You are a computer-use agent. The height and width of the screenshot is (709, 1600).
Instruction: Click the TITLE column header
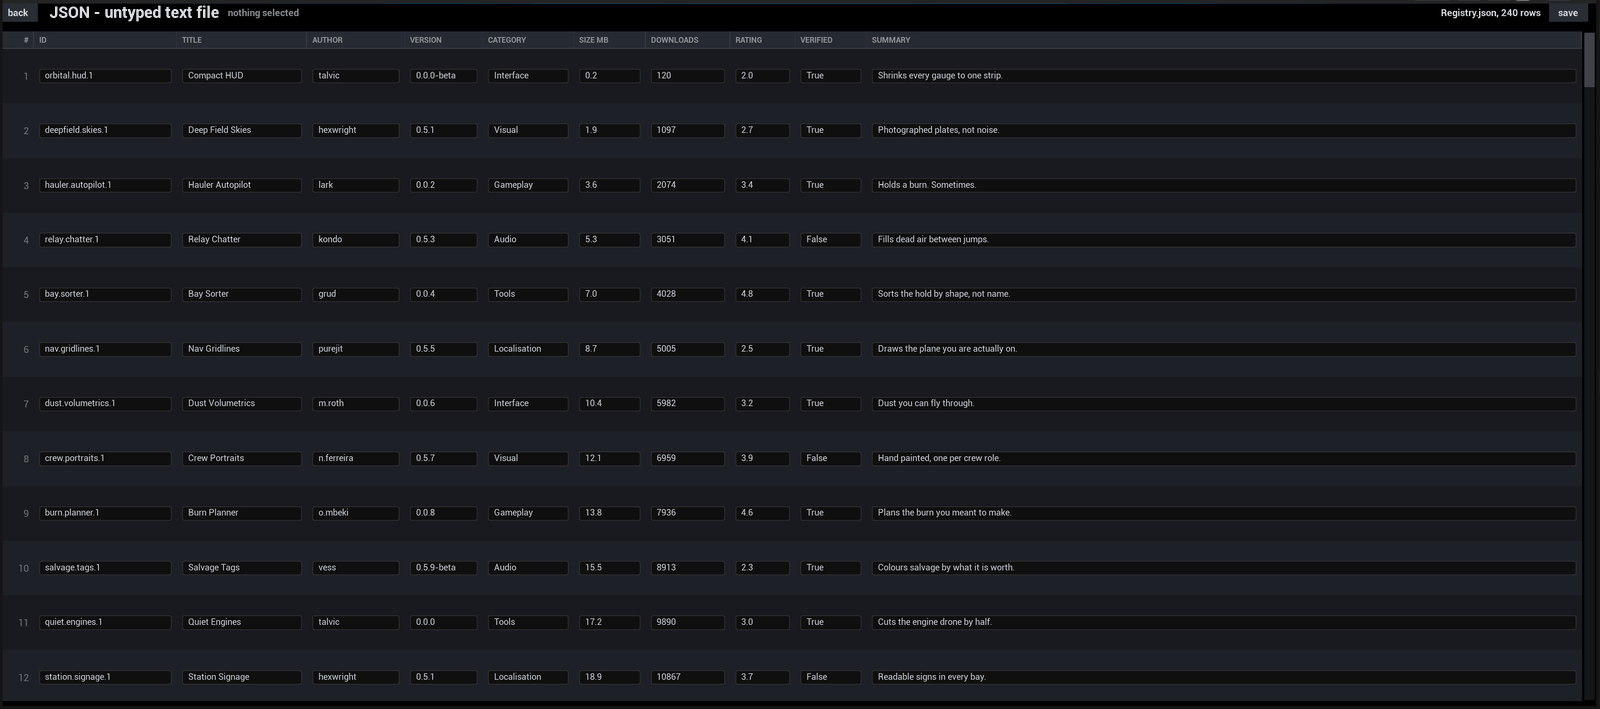pos(242,40)
